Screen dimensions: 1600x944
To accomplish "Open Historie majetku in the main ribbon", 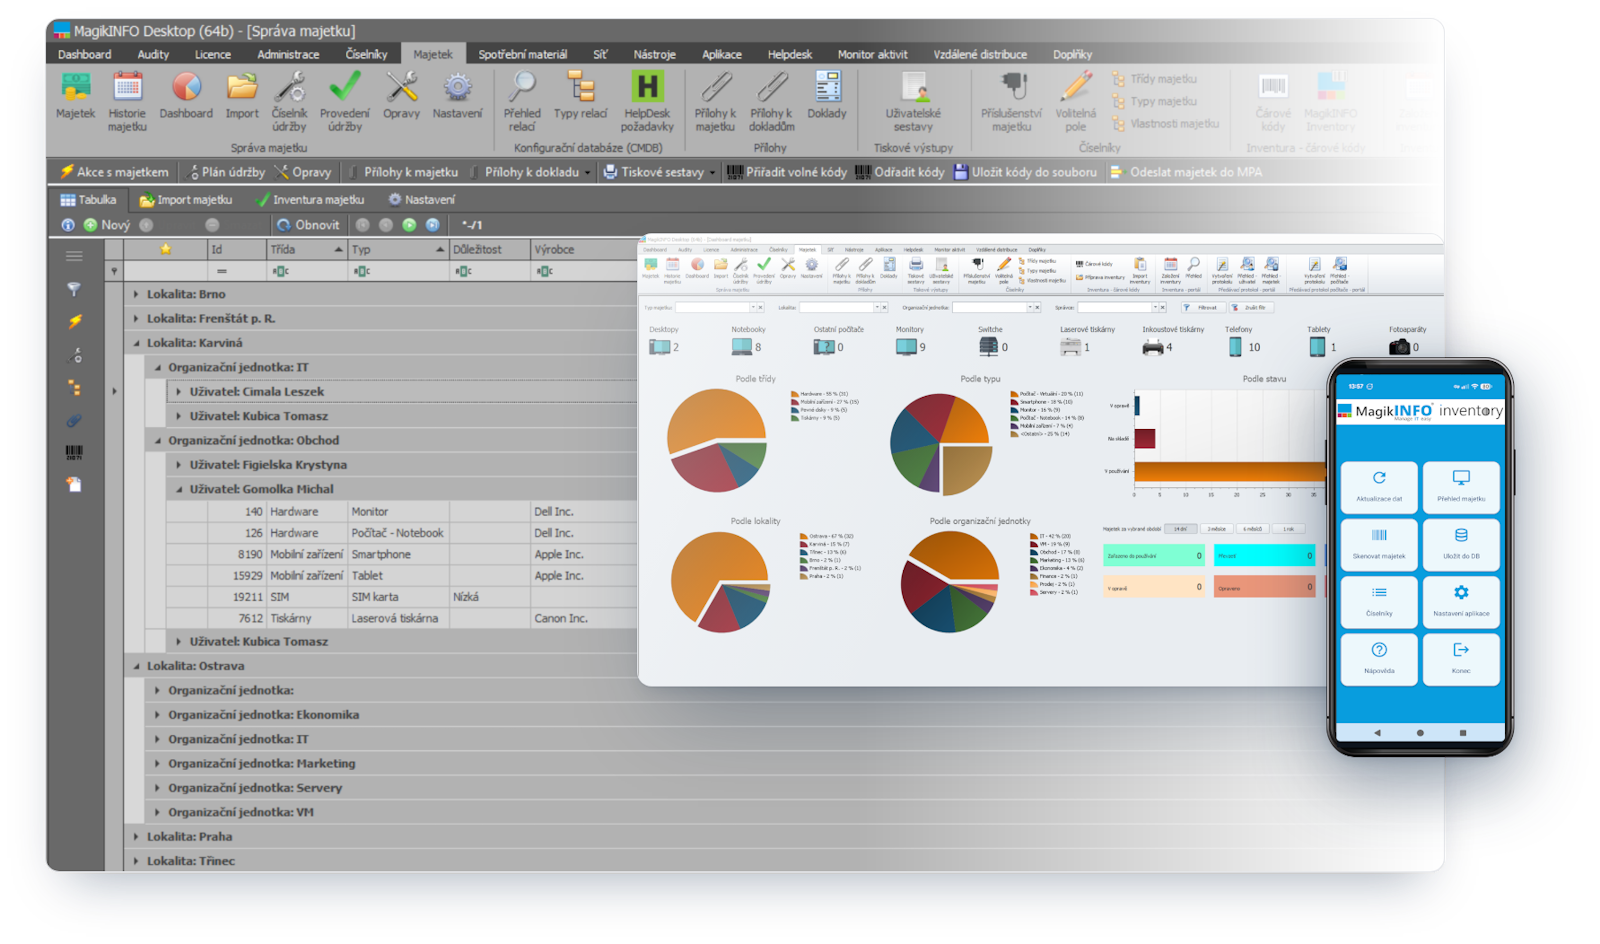I will (x=127, y=101).
